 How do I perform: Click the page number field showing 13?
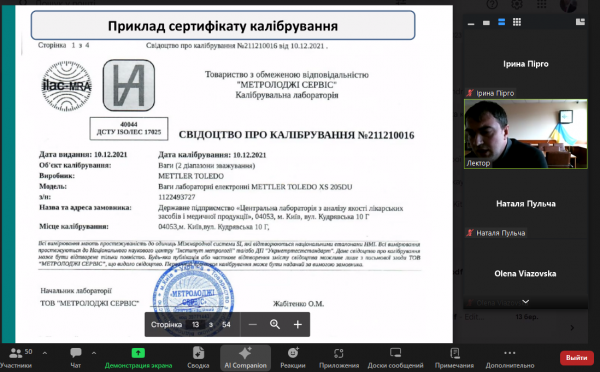pyautogui.click(x=196, y=325)
